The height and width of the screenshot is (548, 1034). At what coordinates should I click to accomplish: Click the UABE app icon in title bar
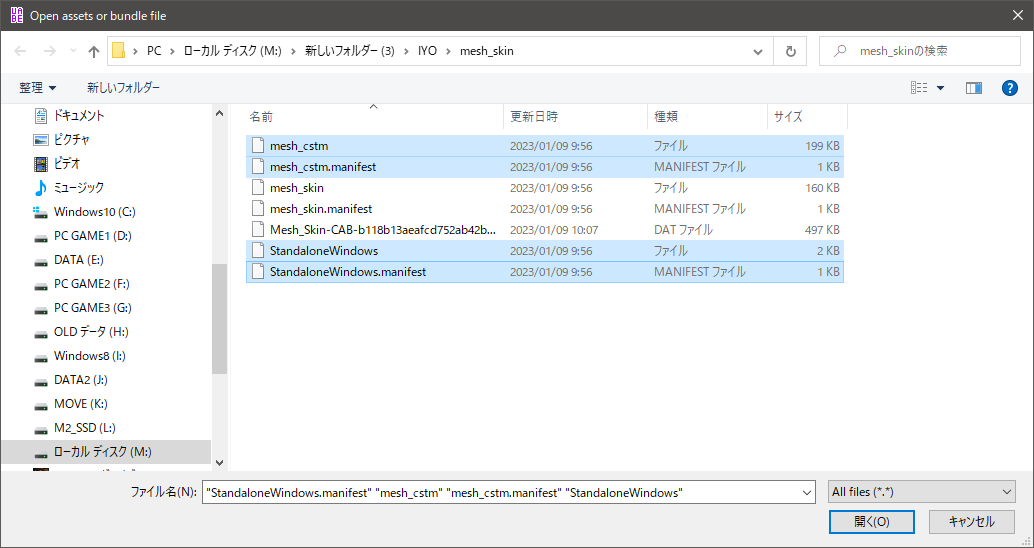[17, 15]
